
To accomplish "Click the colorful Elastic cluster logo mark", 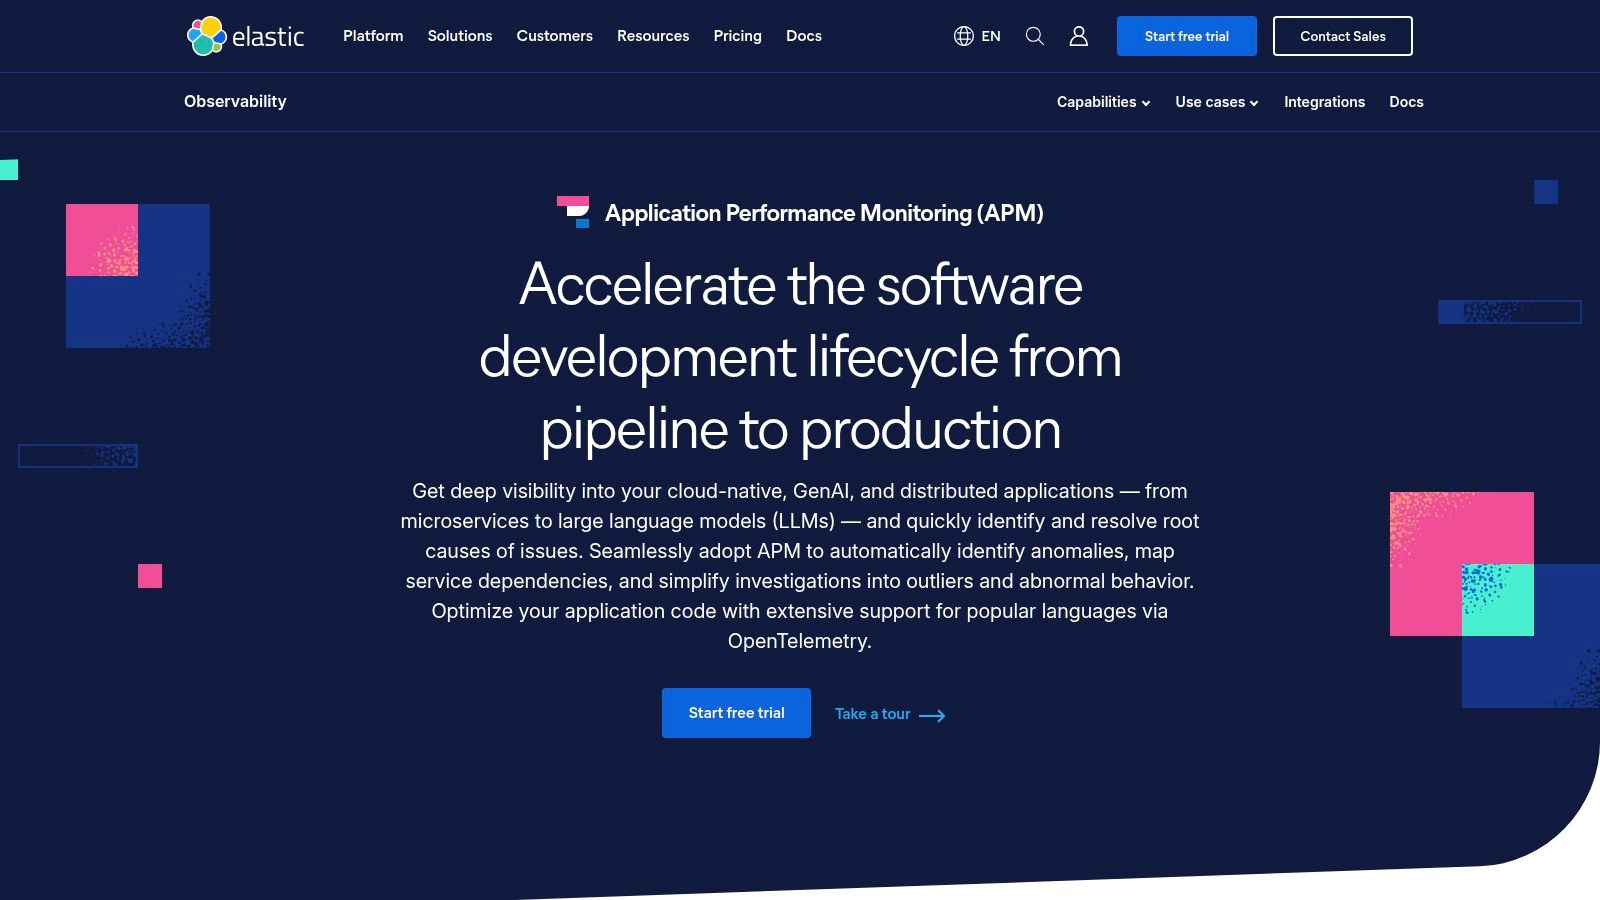I will click(204, 35).
